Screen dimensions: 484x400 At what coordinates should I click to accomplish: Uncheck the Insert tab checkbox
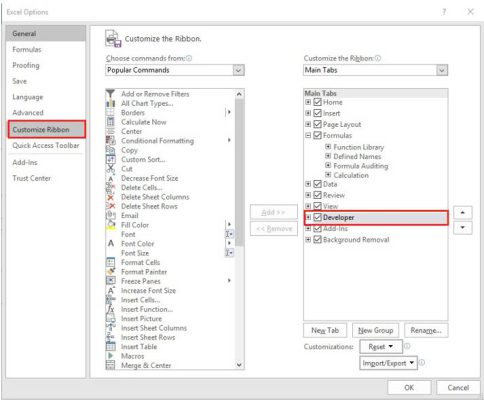(x=317, y=113)
